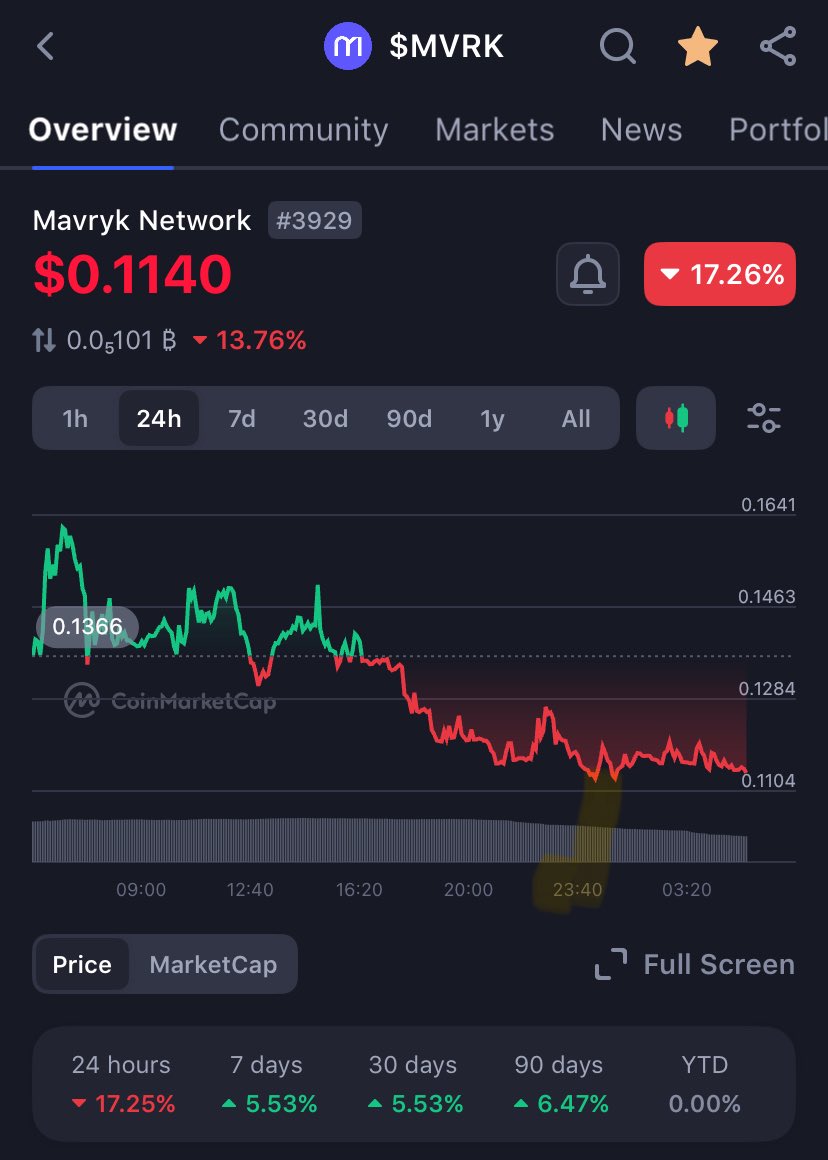Tap the 30 days 5.53% stat
The width and height of the screenshot is (828, 1160).
414,1084
